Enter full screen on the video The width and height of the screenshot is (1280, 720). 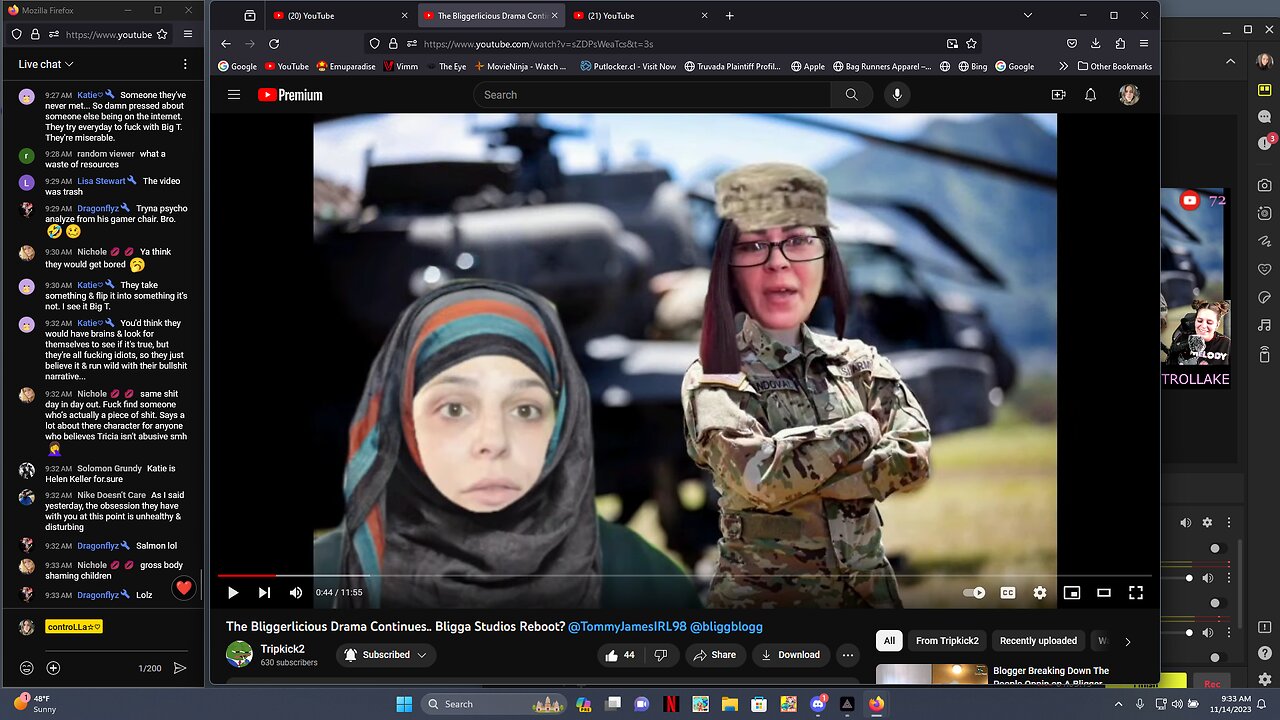coord(1136,593)
